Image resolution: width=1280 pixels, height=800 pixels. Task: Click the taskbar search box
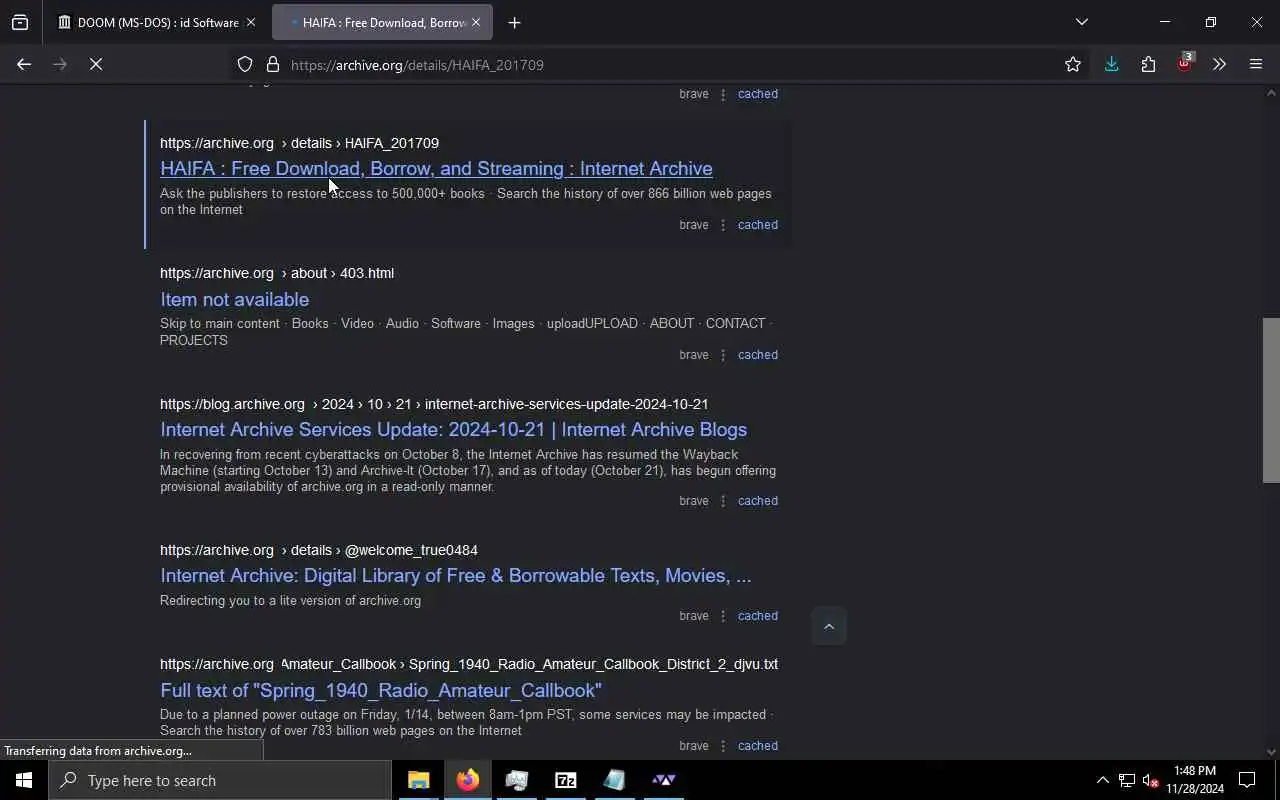220,780
